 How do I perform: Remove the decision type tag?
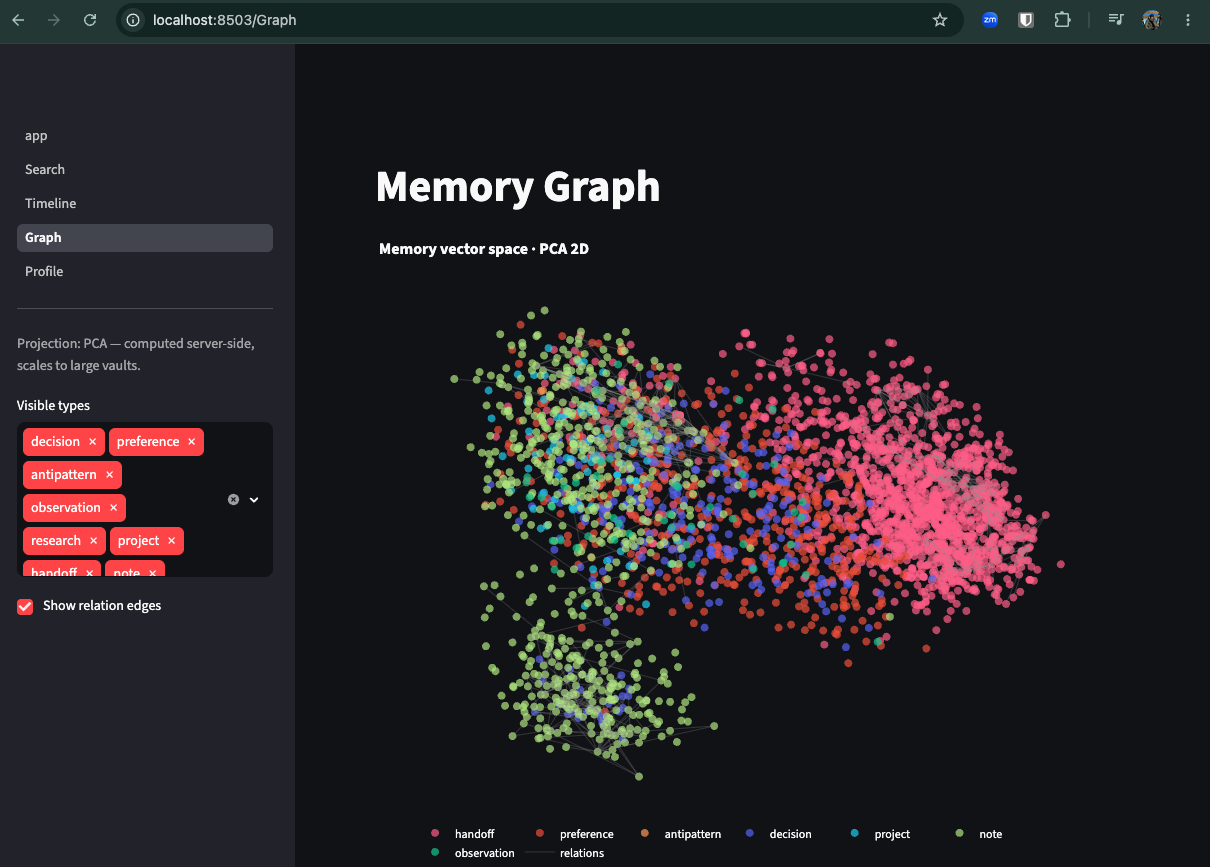93,442
